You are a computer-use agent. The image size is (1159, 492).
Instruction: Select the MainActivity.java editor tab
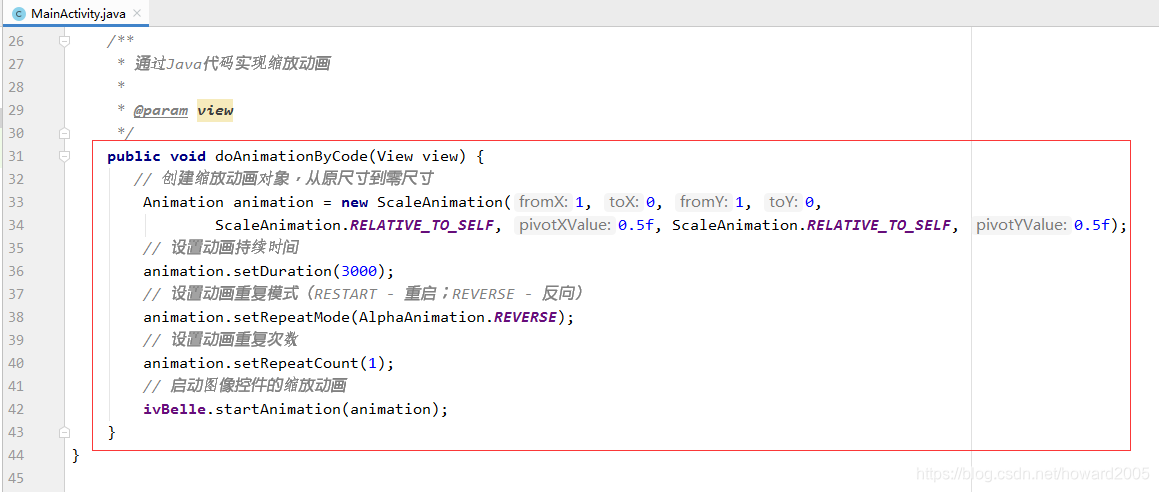tap(76, 13)
